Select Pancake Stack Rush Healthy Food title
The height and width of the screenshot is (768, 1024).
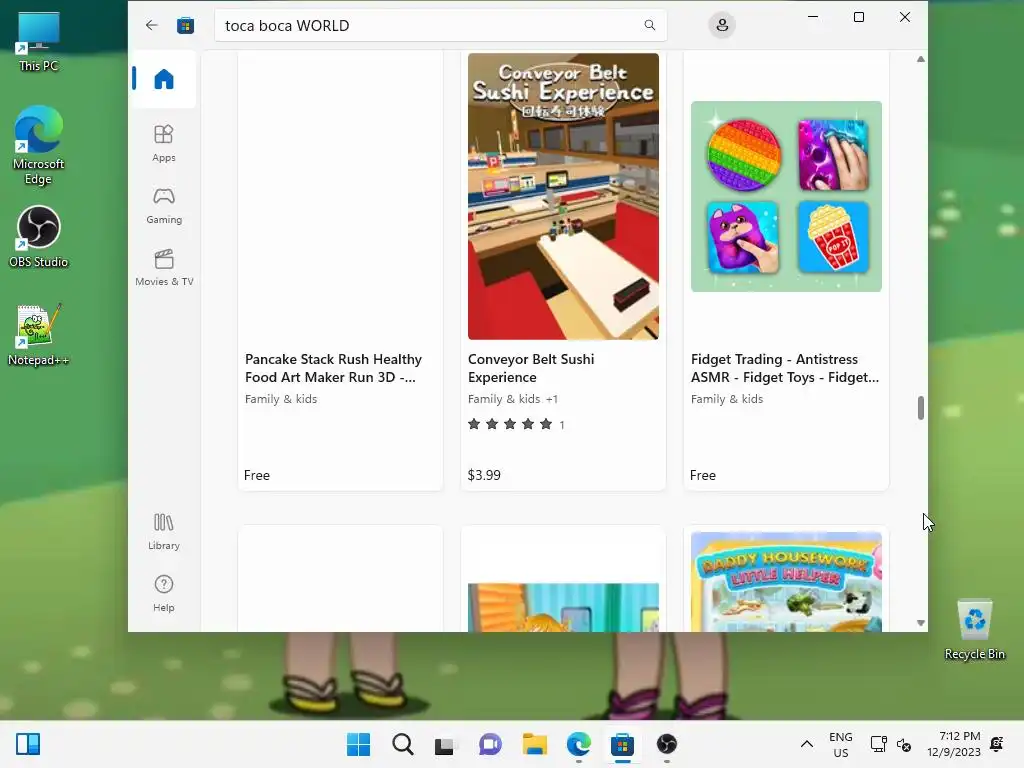pos(334,368)
